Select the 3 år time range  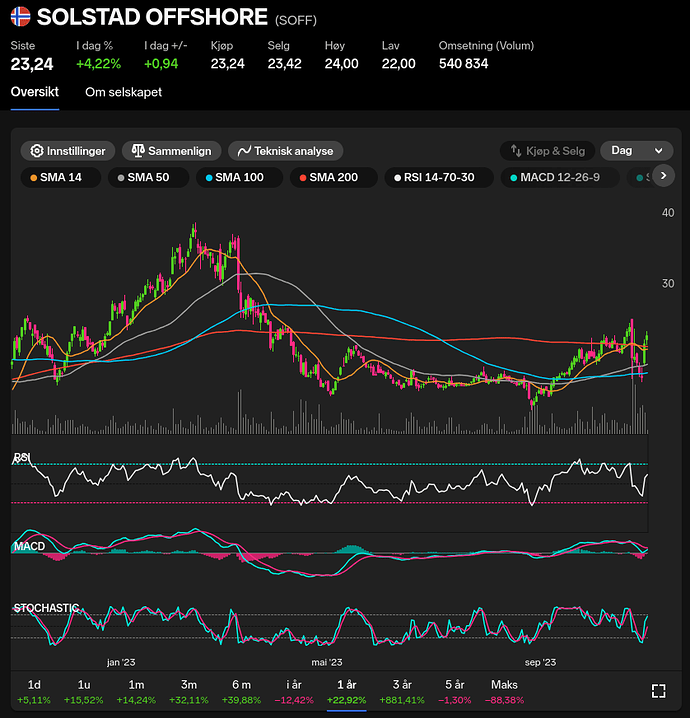[x=402, y=691]
